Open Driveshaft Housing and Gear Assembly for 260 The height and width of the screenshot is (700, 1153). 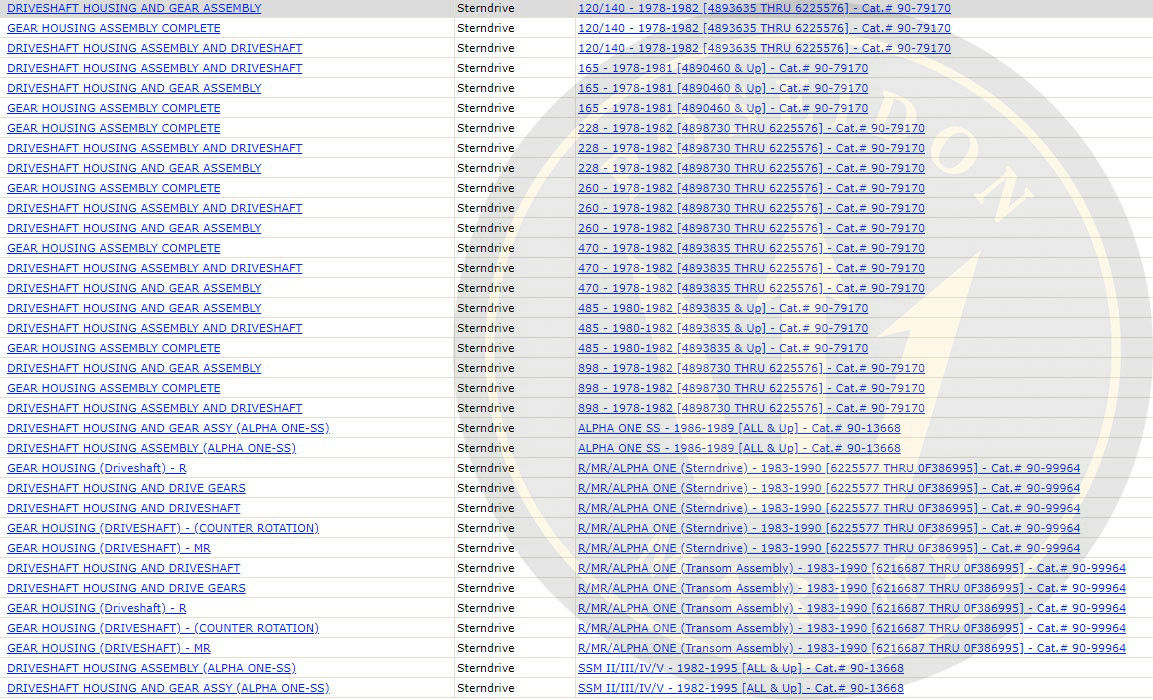[x=134, y=228]
